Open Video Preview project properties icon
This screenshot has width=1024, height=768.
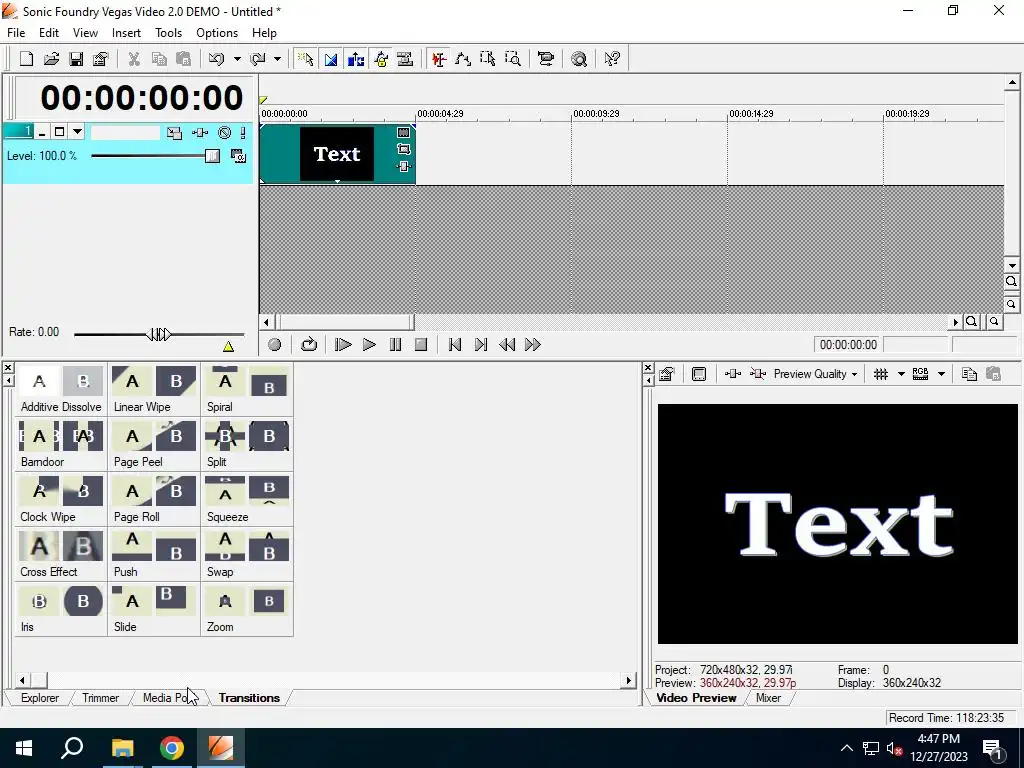click(667, 374)
